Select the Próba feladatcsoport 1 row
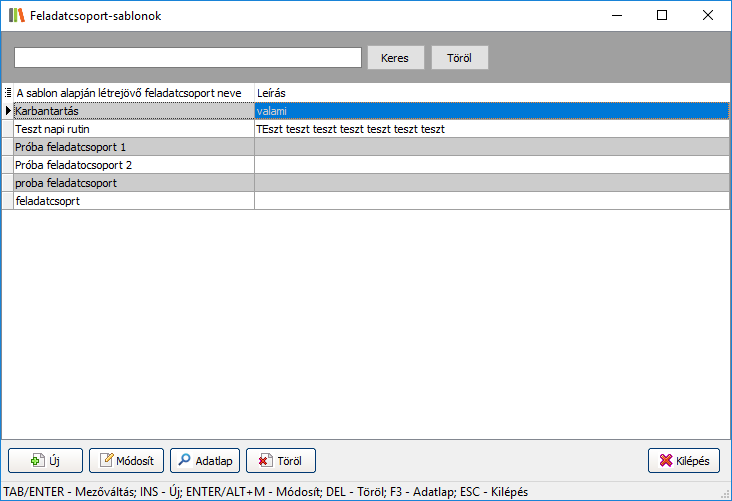This screenshot has width=732, height=501. click(x=133, y=147)
